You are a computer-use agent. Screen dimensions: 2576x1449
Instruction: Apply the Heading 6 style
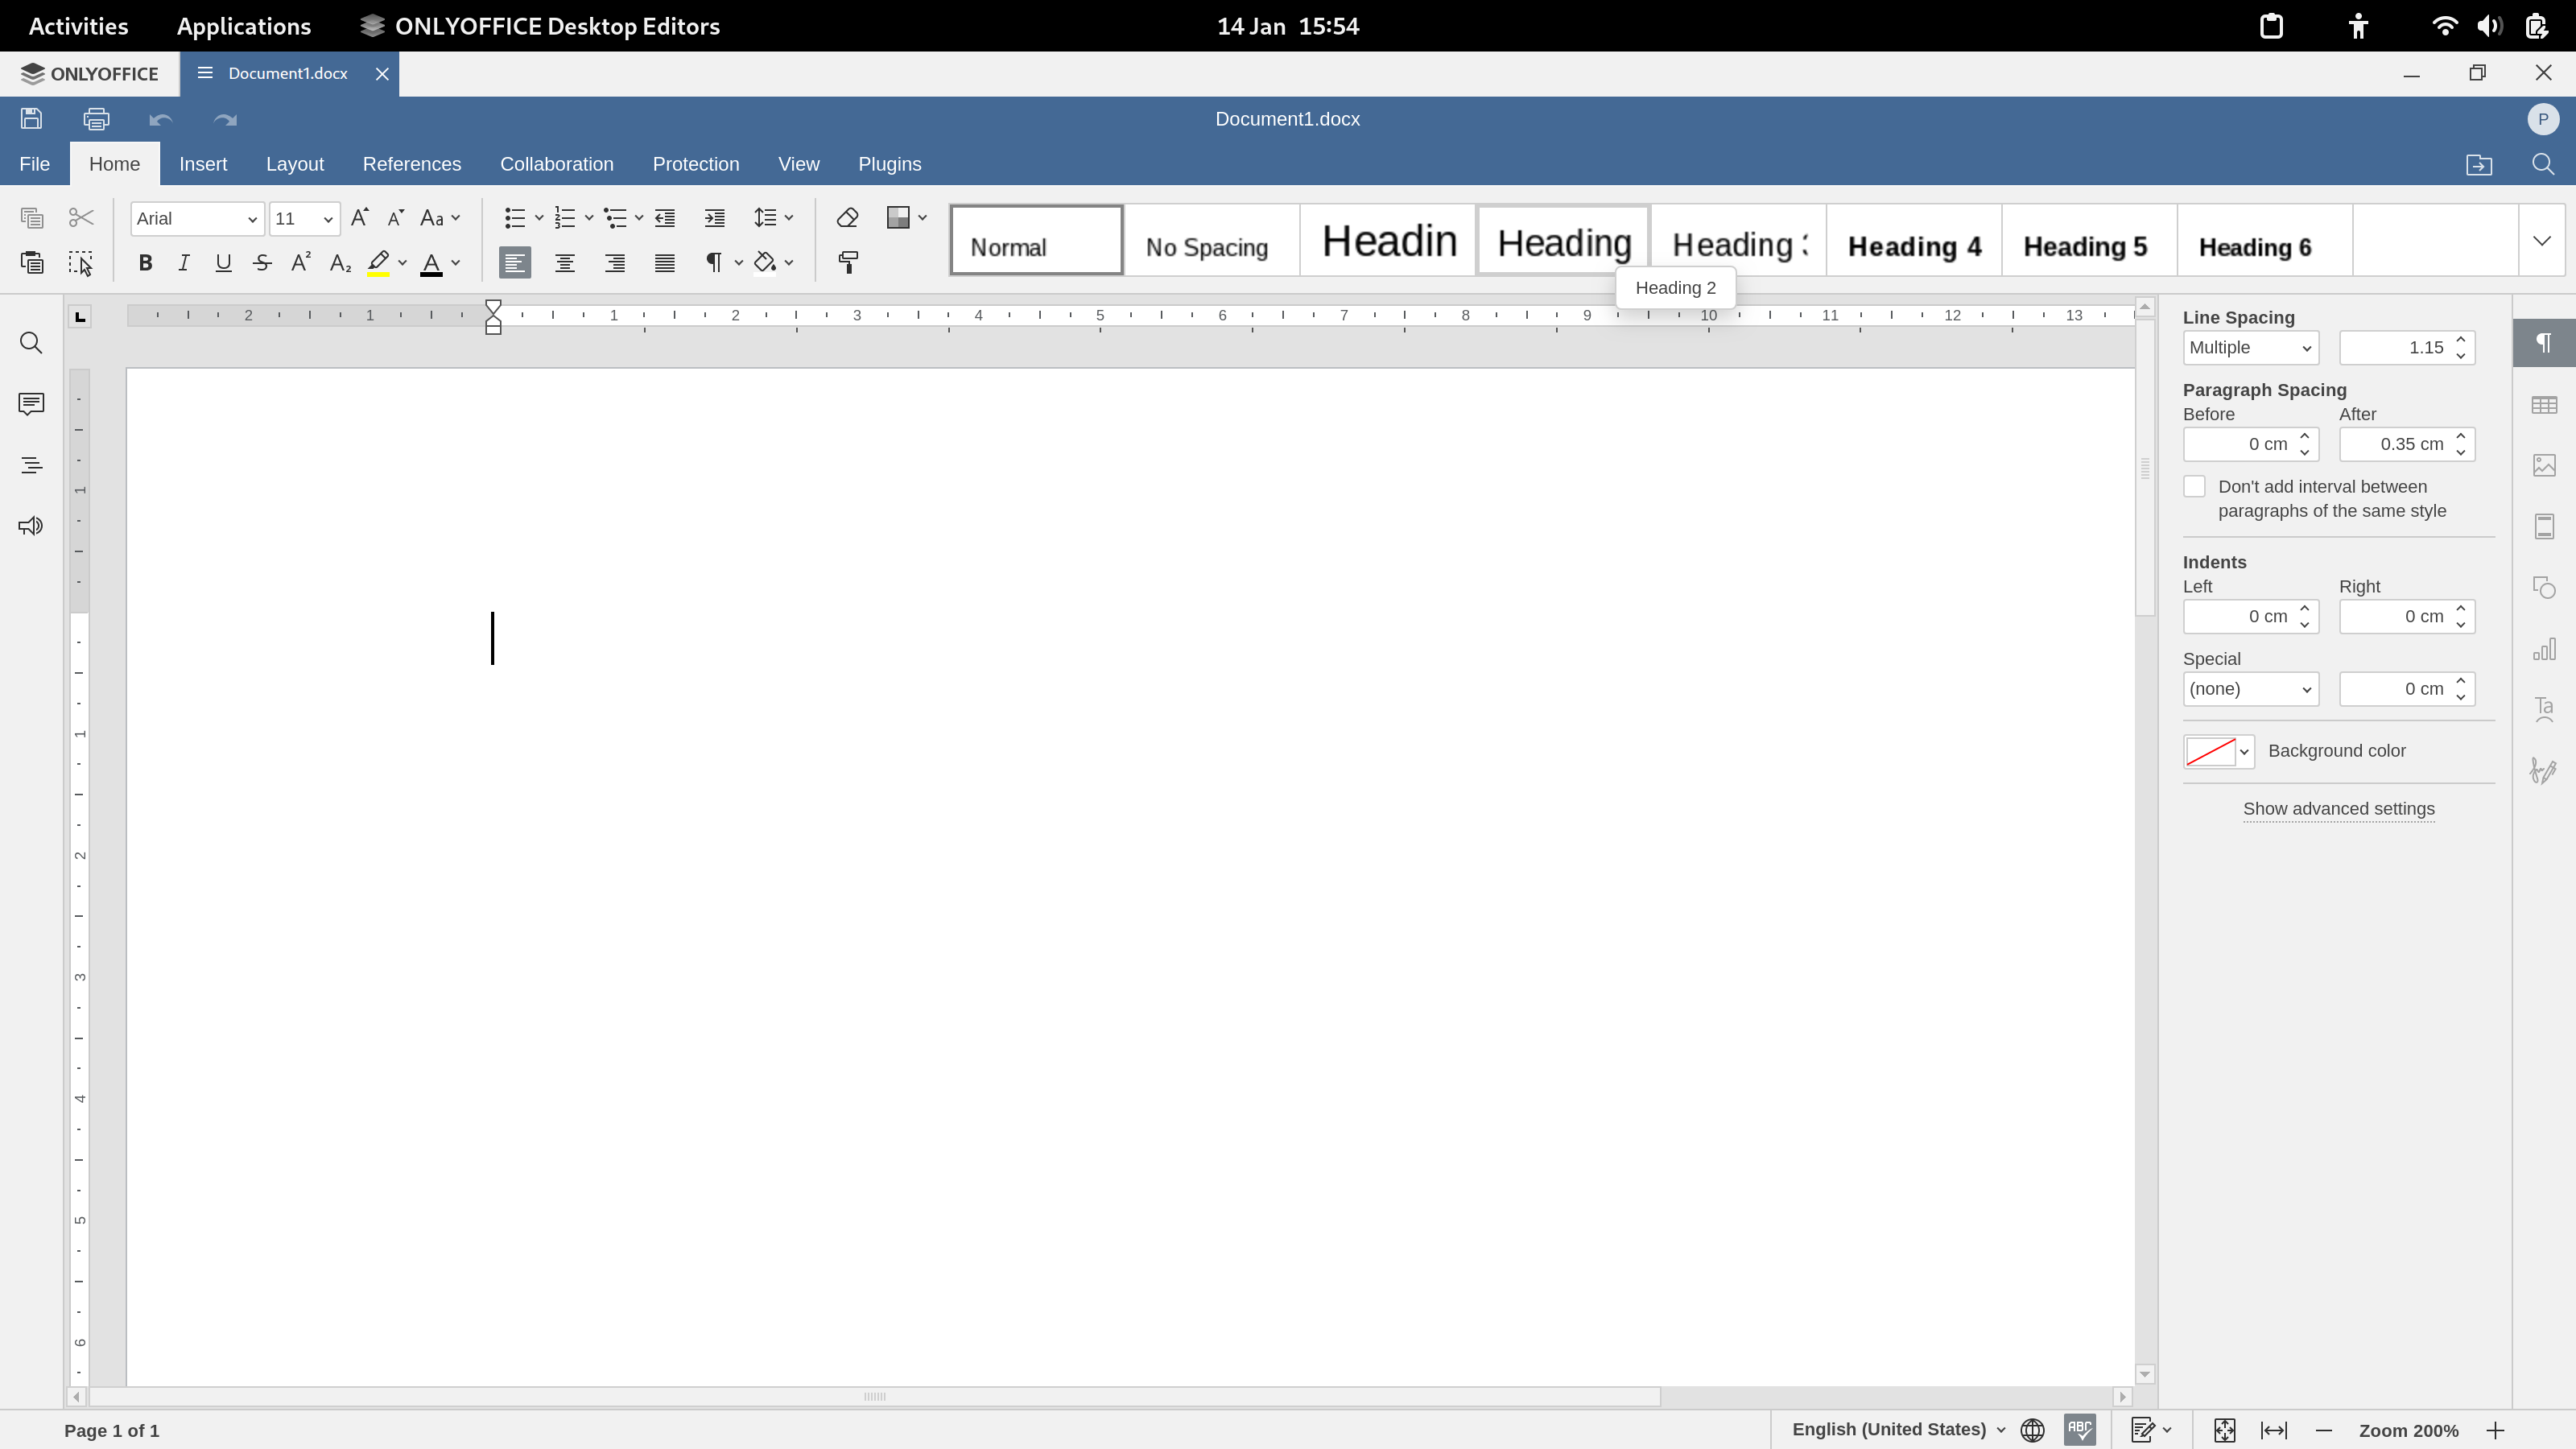tap(2265, 240)
